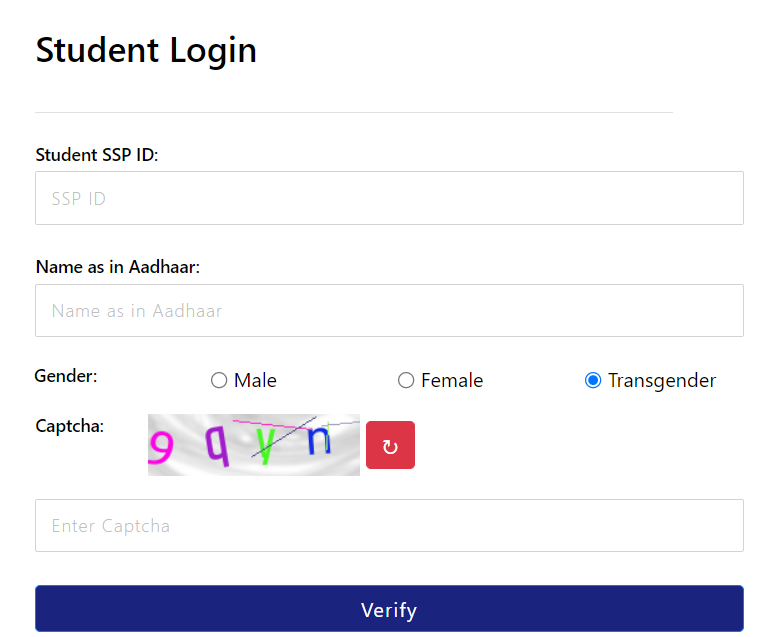Click the pink 9 character in the captcha
The height and width of the screenshot is (637, 763).
click(160, 450)
